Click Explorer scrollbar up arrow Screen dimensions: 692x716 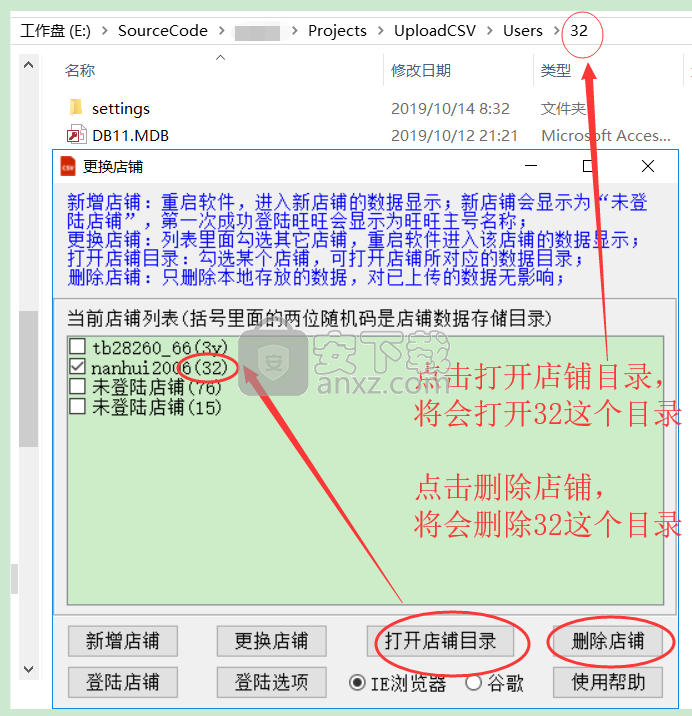28,65
